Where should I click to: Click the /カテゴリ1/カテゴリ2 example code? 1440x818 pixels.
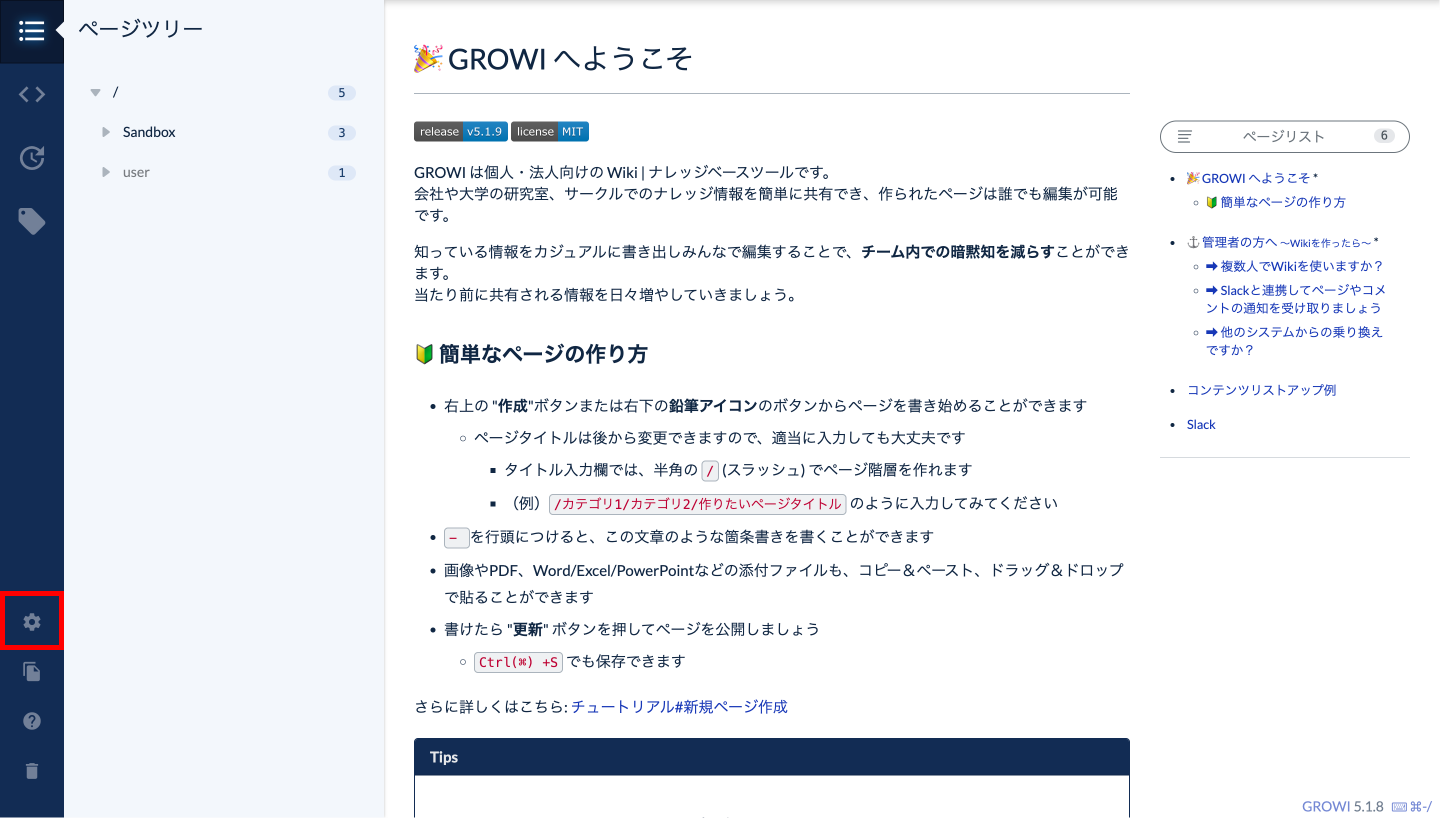point(698,503)
